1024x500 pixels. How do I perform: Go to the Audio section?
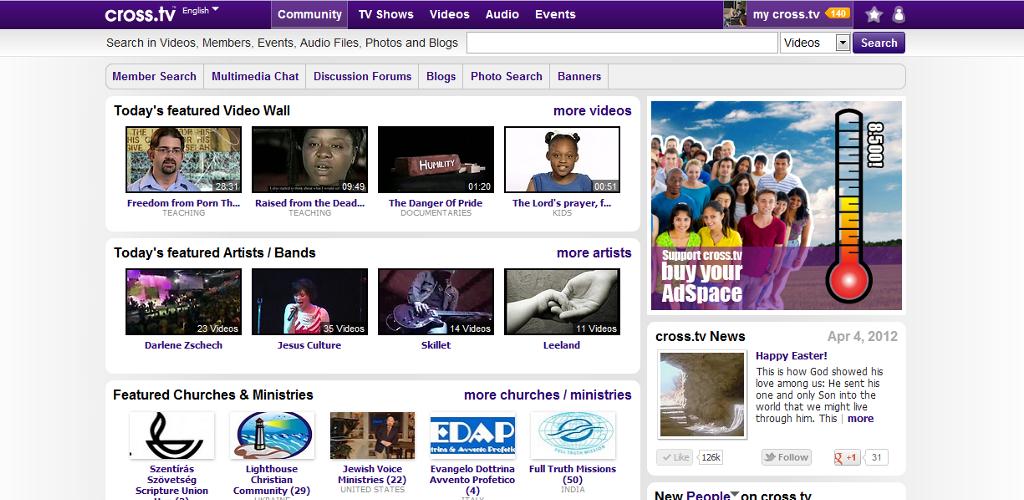click(502, 14)
